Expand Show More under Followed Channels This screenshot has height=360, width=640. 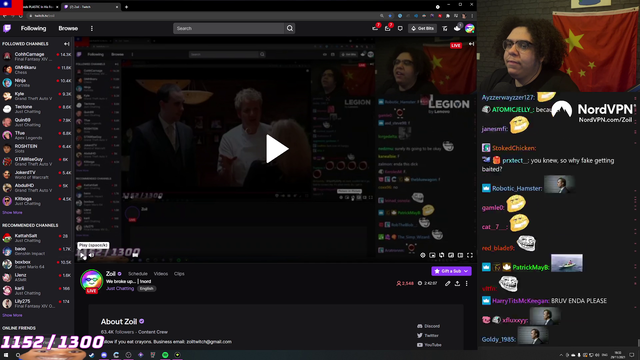point(12,213)
